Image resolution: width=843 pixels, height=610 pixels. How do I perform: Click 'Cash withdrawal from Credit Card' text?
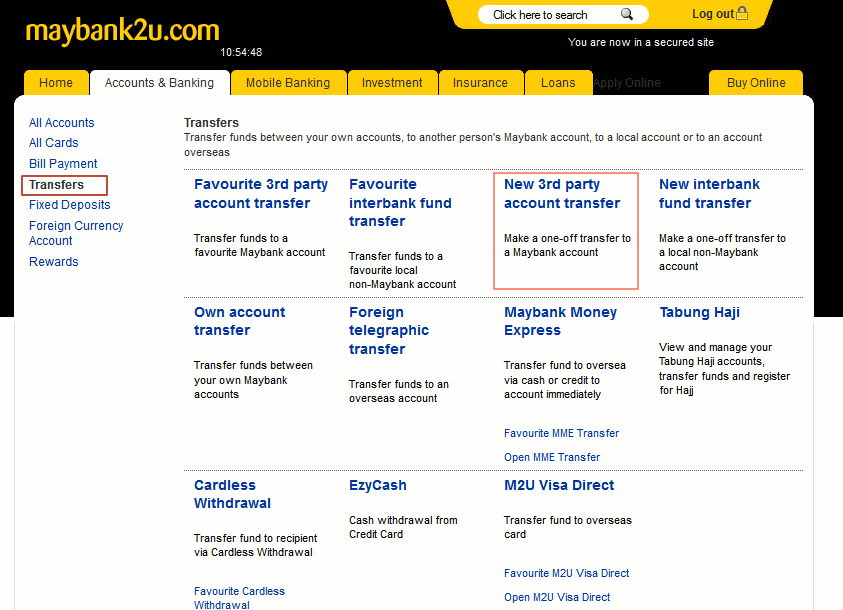403,527
